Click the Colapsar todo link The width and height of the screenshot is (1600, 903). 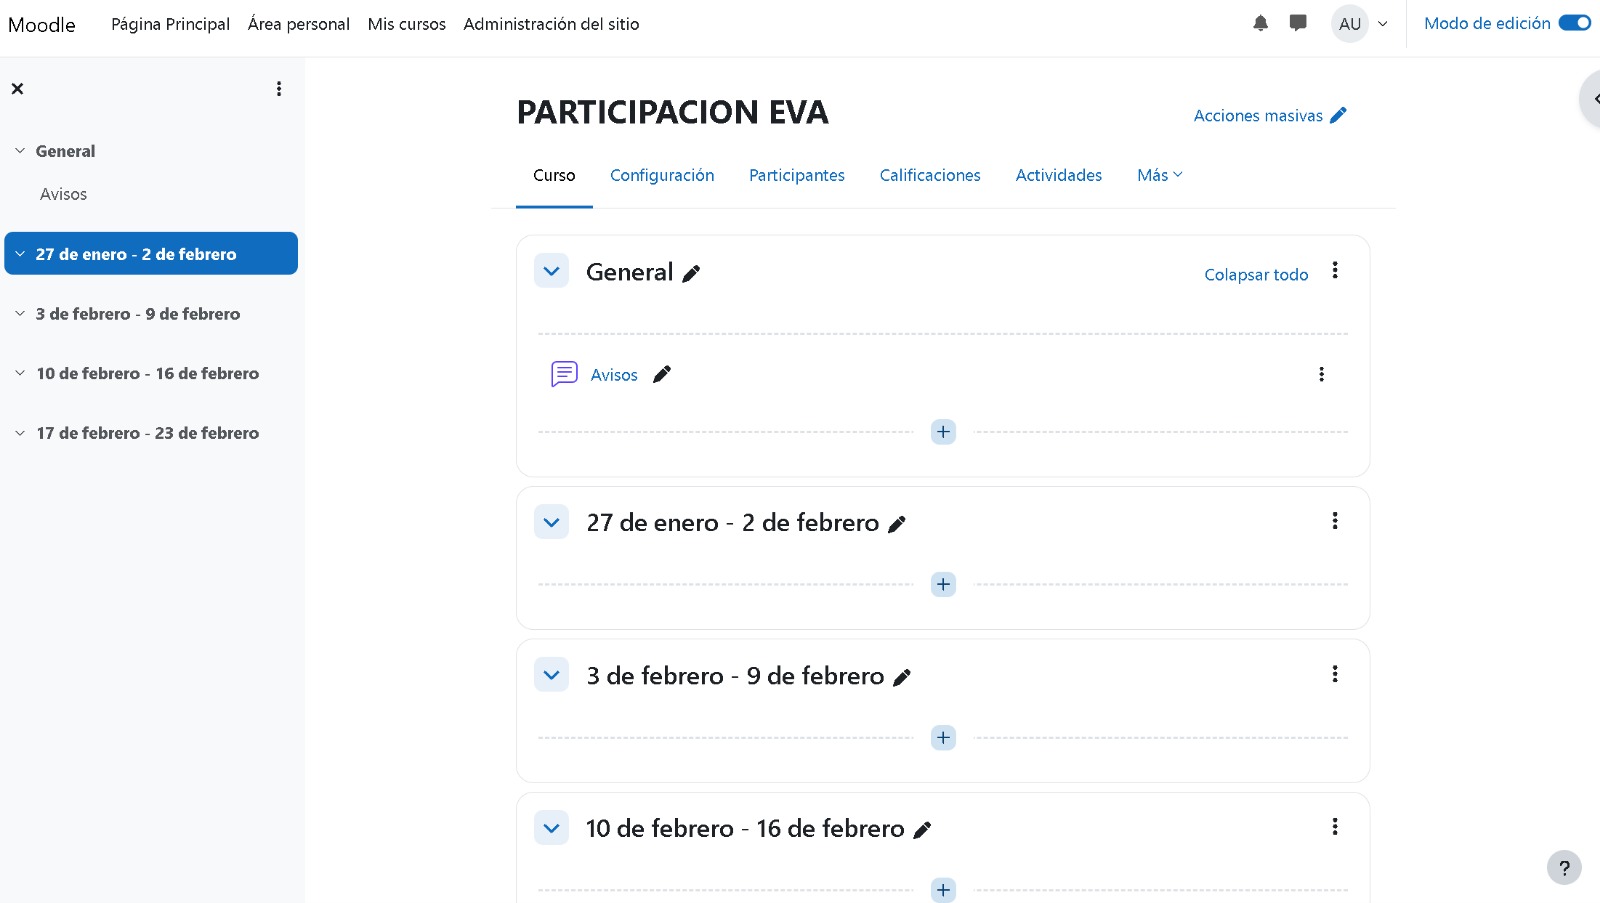point(1255,275)
